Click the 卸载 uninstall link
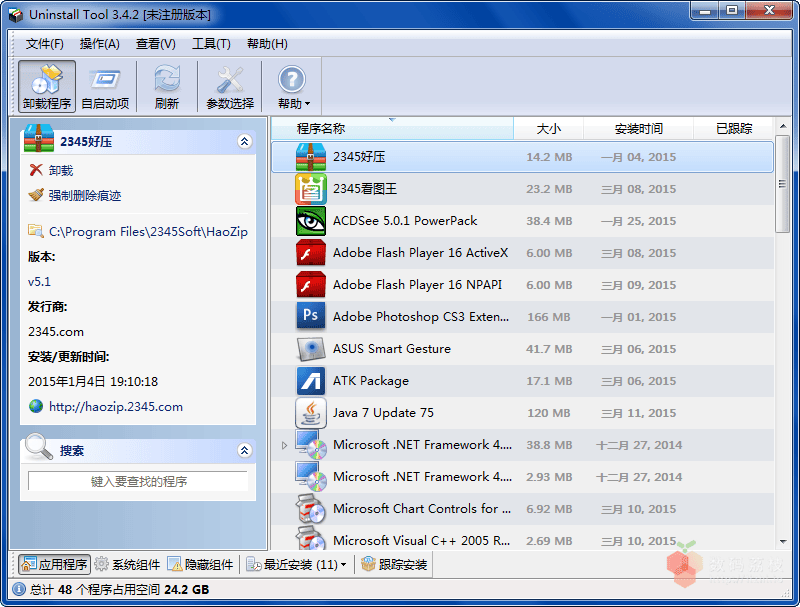 pyautogui.click(x=61, y=170)
